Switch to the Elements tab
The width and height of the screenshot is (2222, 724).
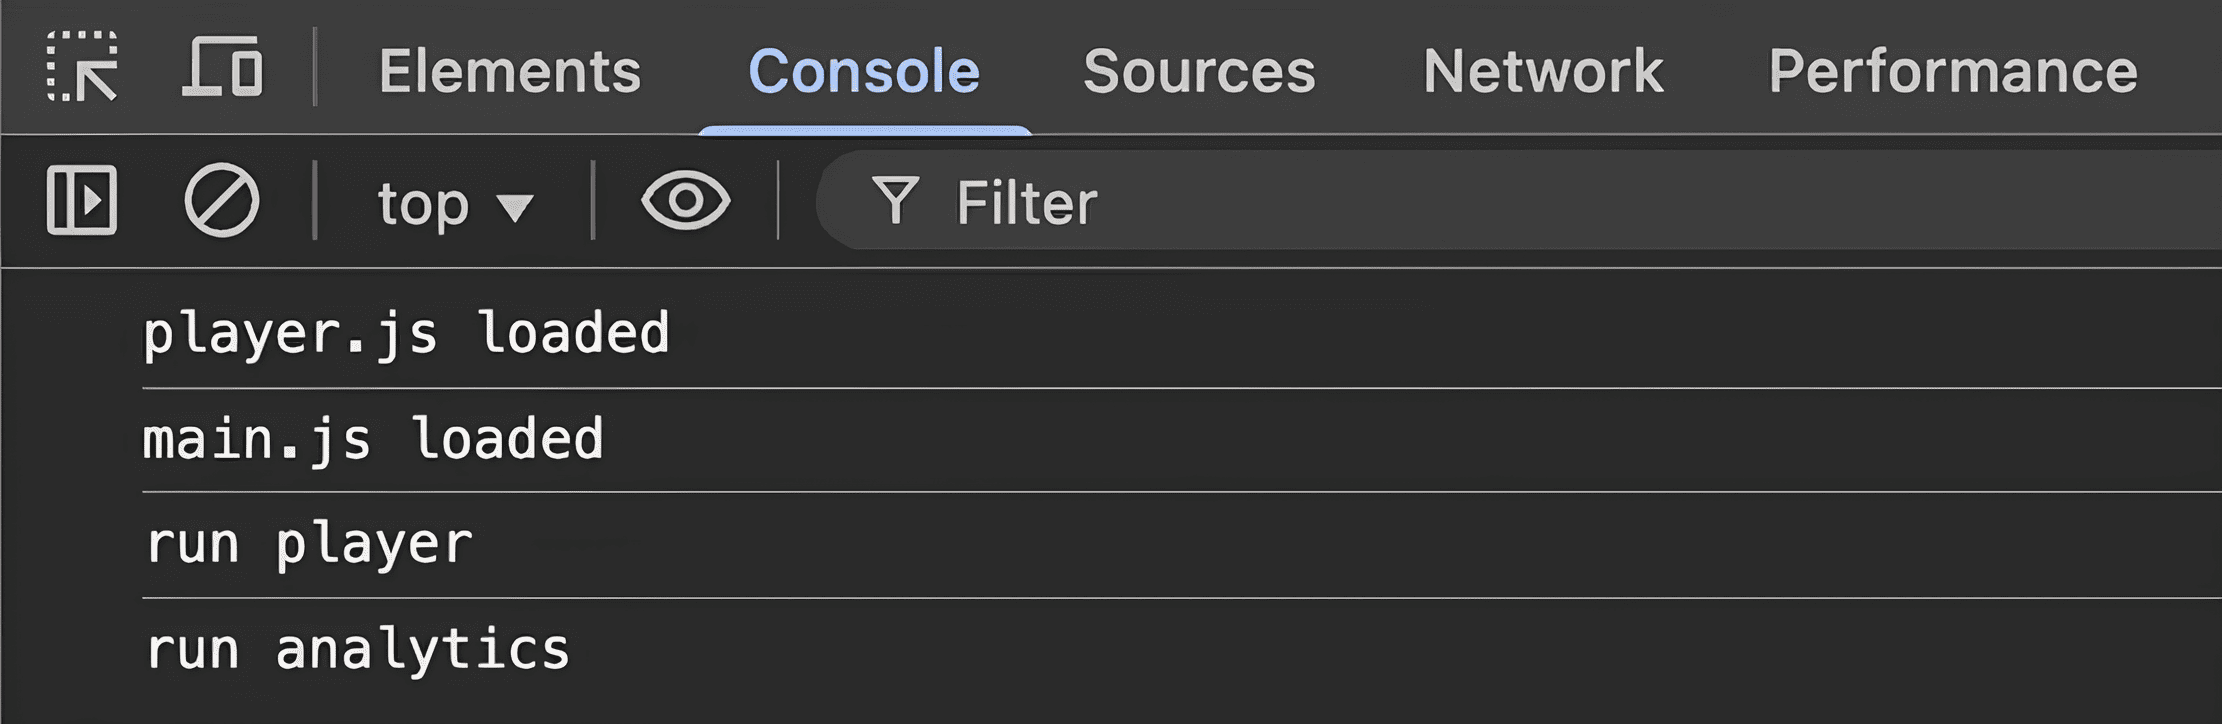(x=510, y=71)
